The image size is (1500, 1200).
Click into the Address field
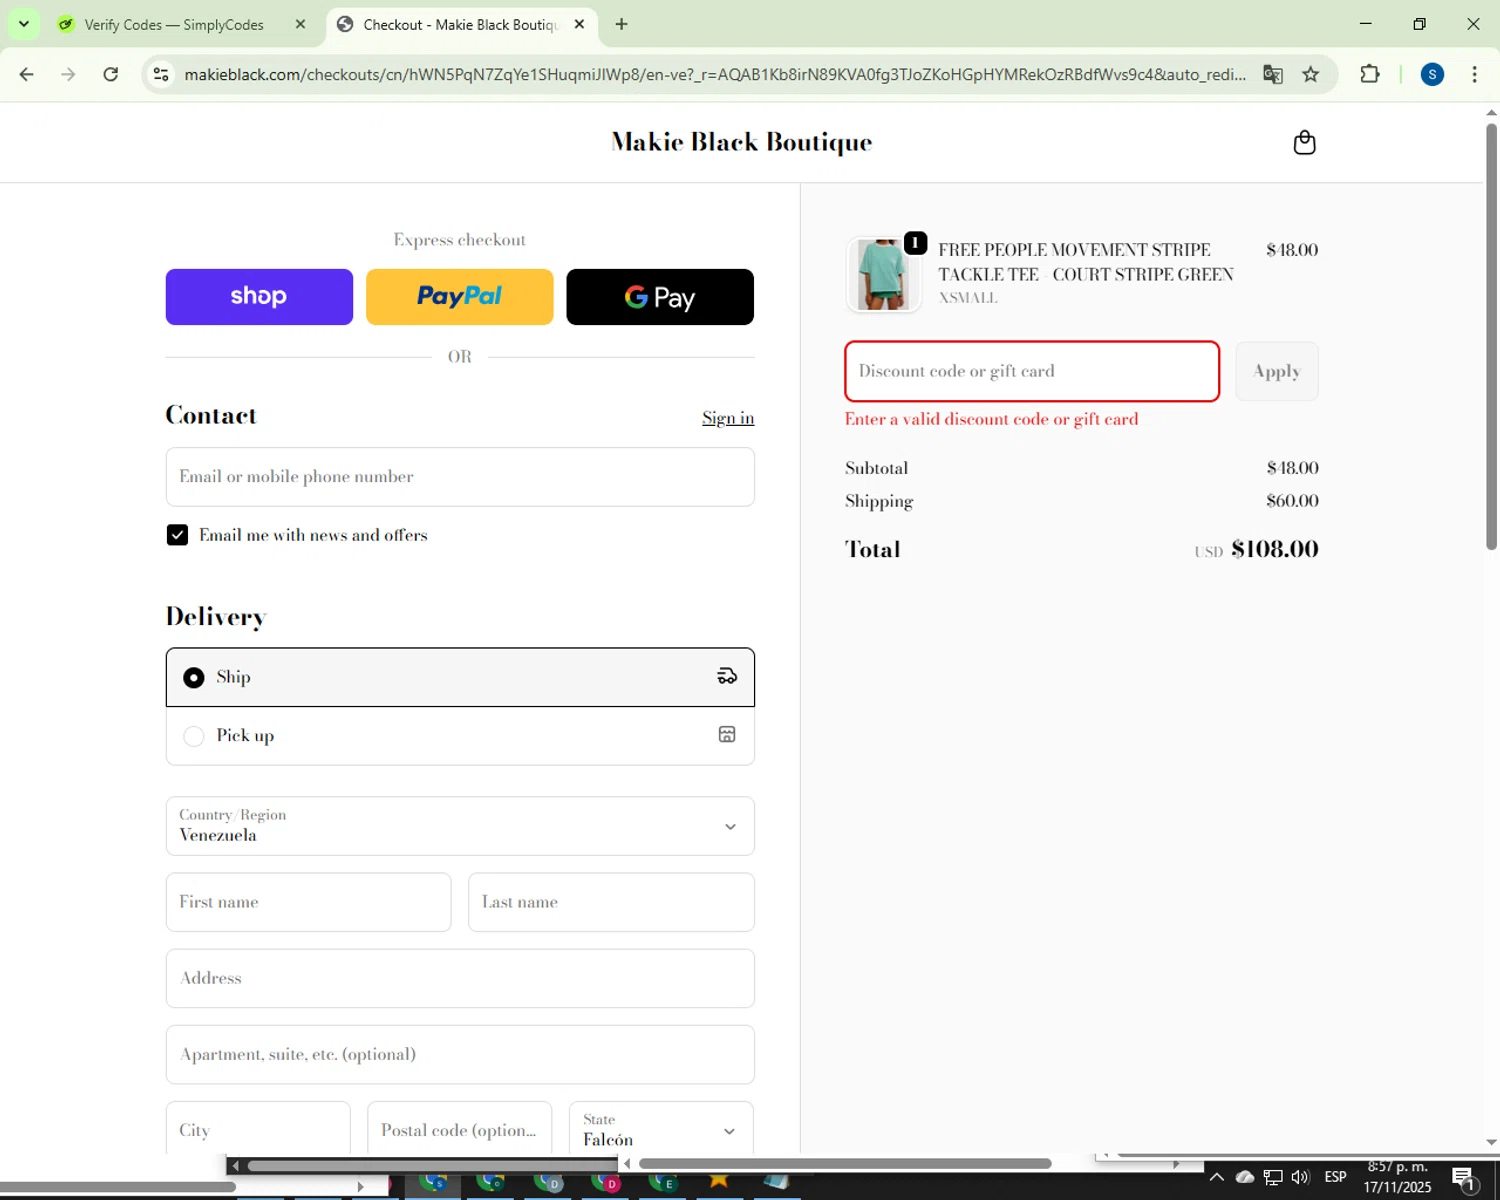[460, 978]
